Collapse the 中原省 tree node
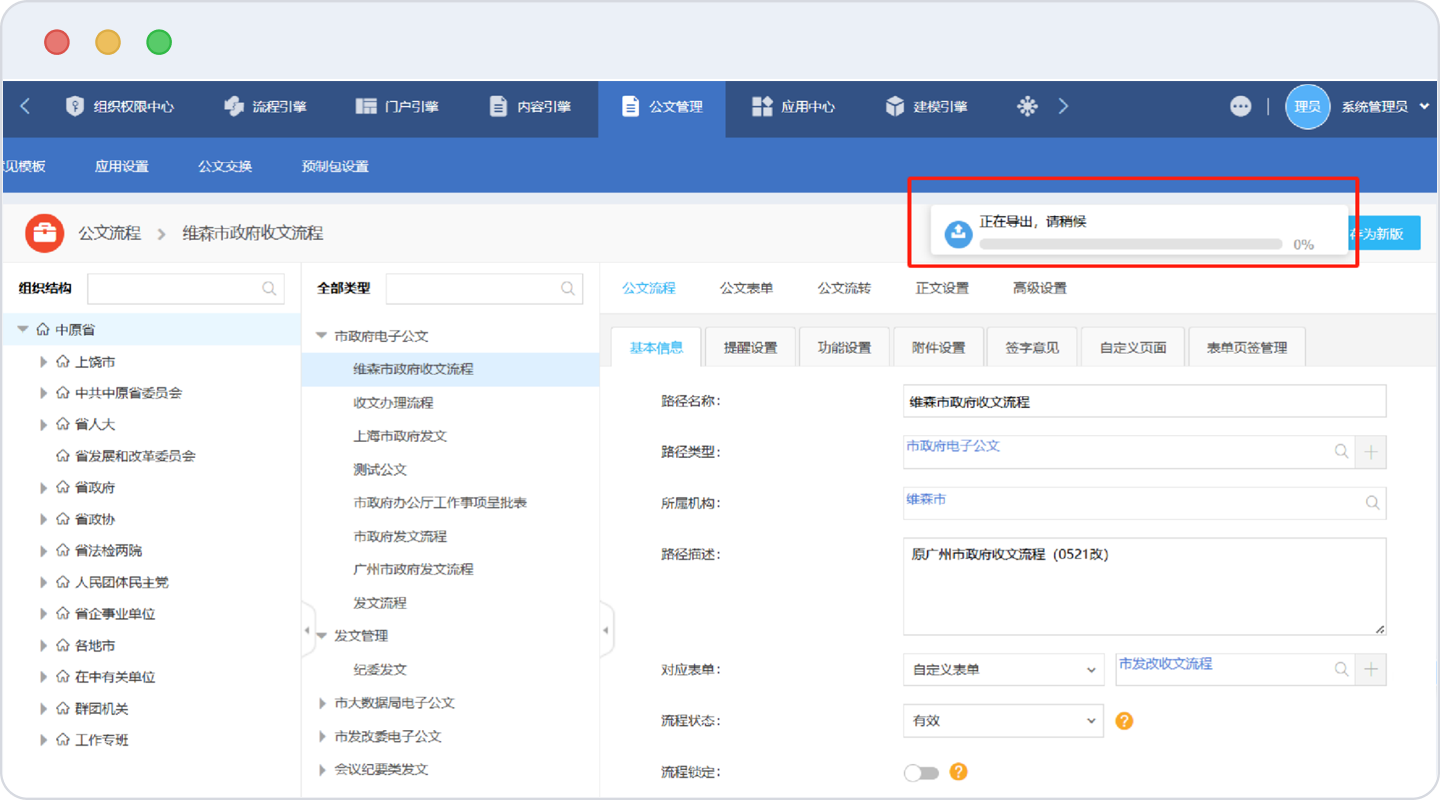Viewport: 1440px width, 800px height. [x=23, y=329]
